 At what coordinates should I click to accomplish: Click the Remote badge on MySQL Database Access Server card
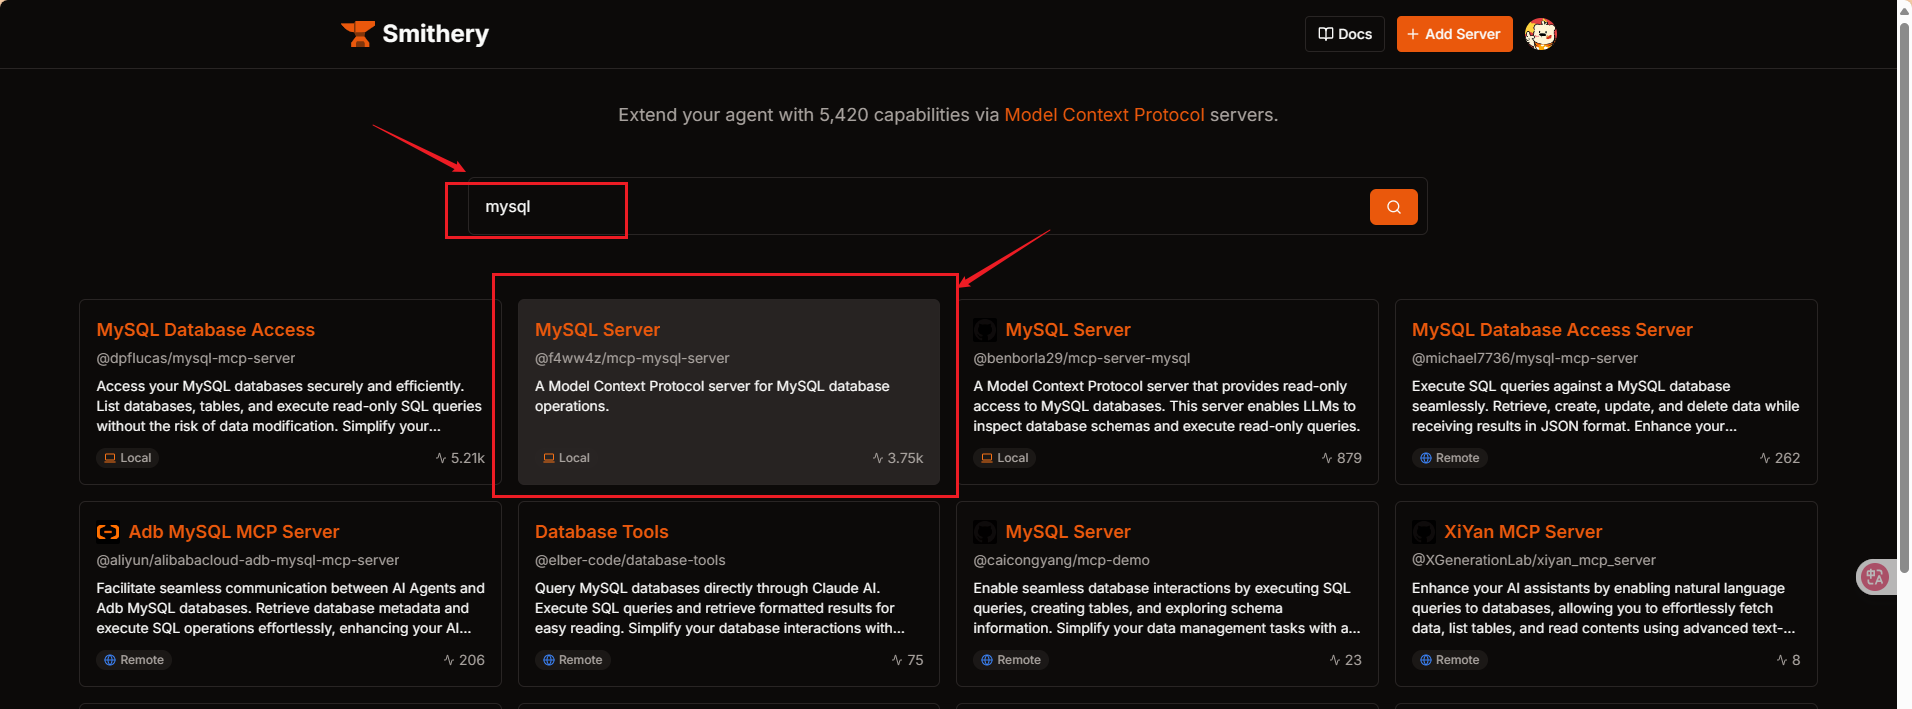pos(1450,458)
